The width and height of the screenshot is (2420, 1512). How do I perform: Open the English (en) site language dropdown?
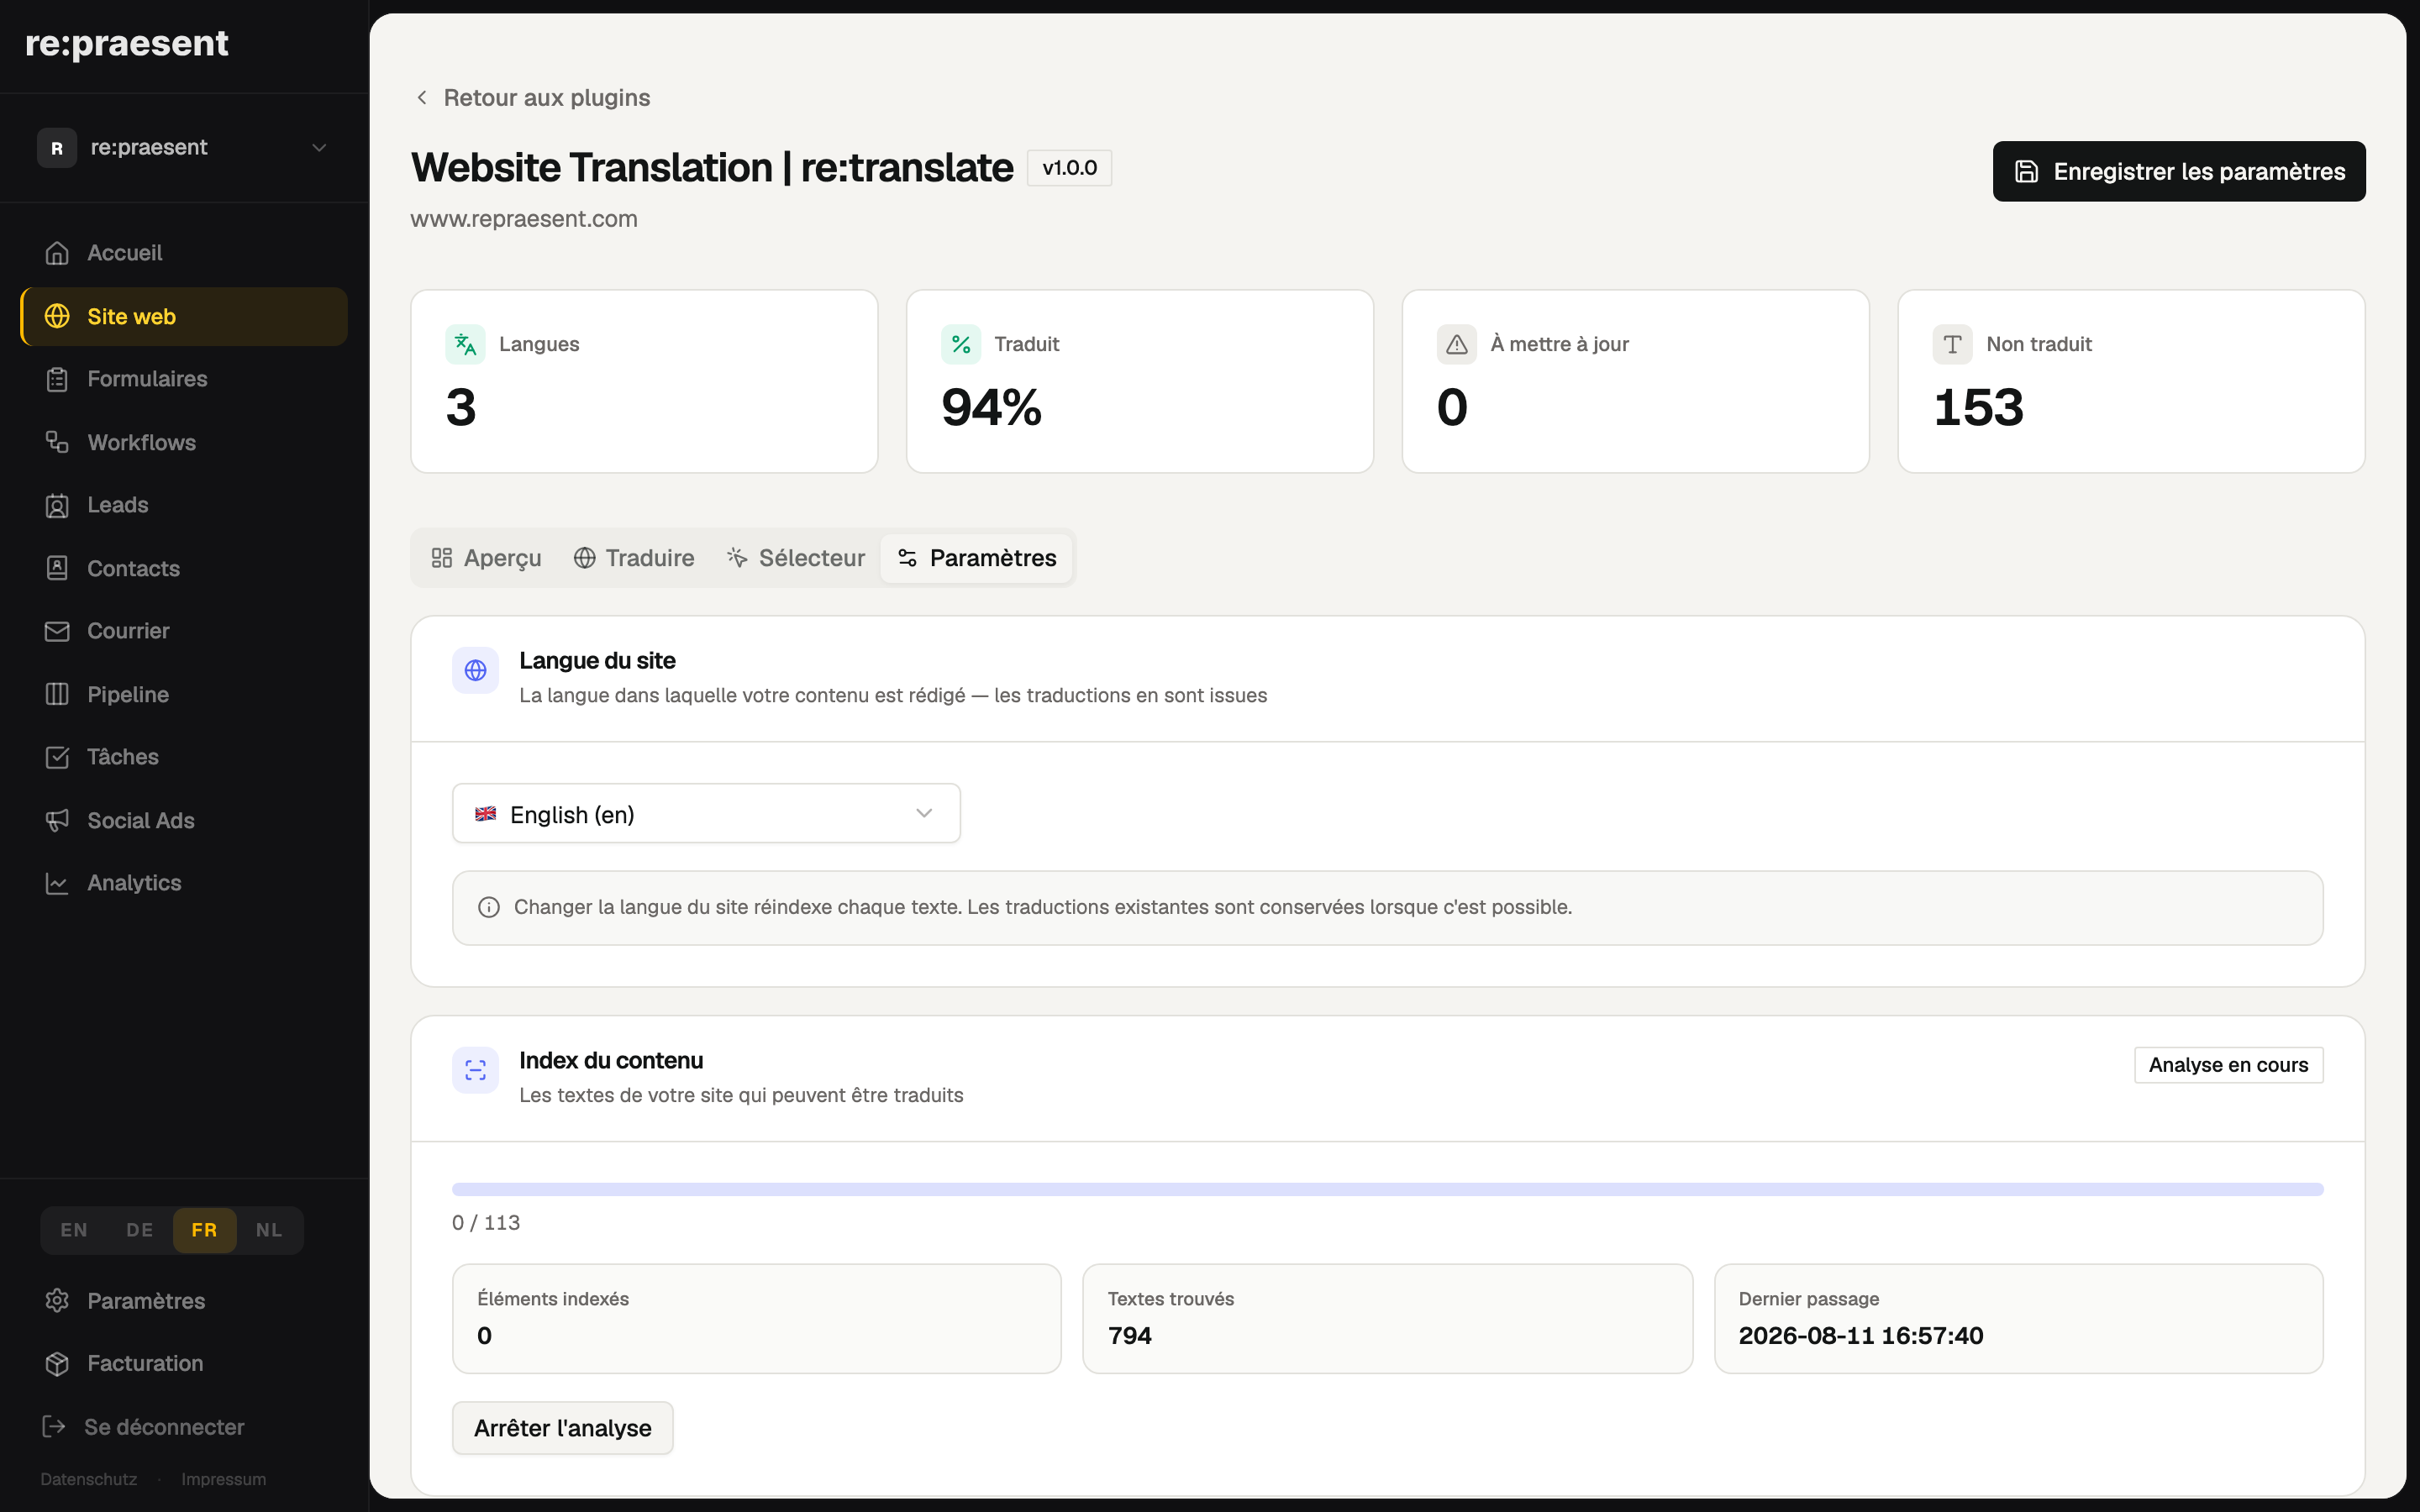[x=706, y=814]
